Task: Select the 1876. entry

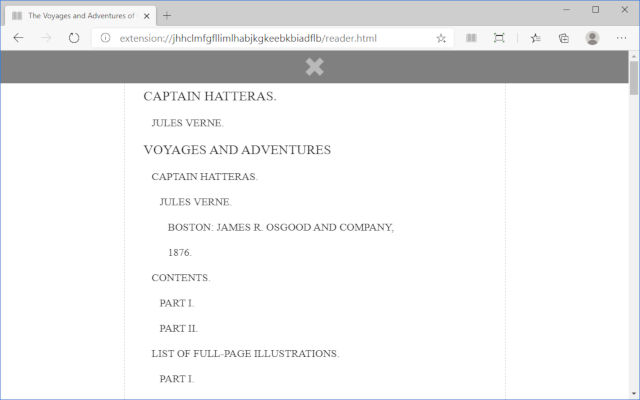Action: point(180,253)
